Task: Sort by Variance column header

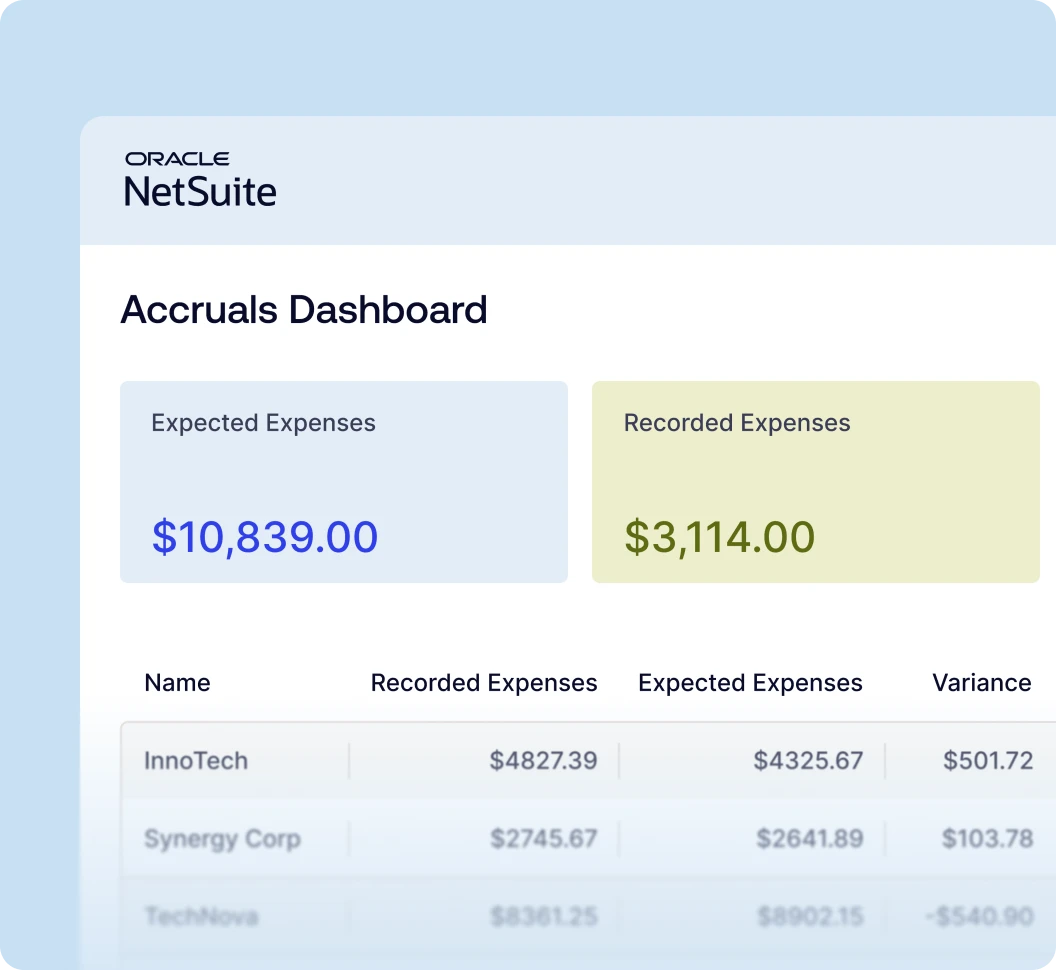Action: [981, 683]
